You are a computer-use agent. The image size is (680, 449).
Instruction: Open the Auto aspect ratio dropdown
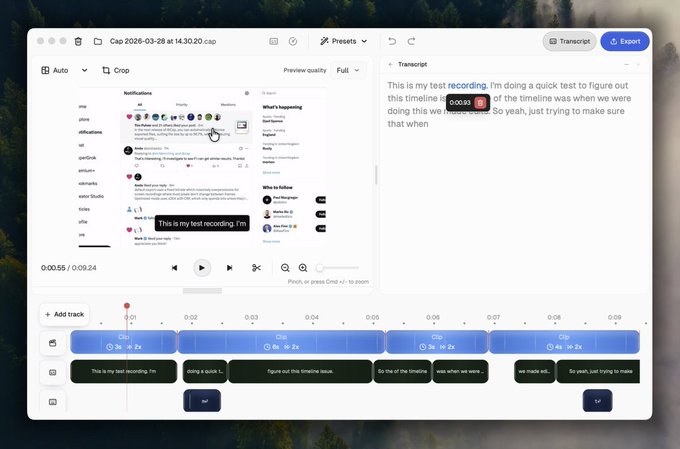point(64,70)
